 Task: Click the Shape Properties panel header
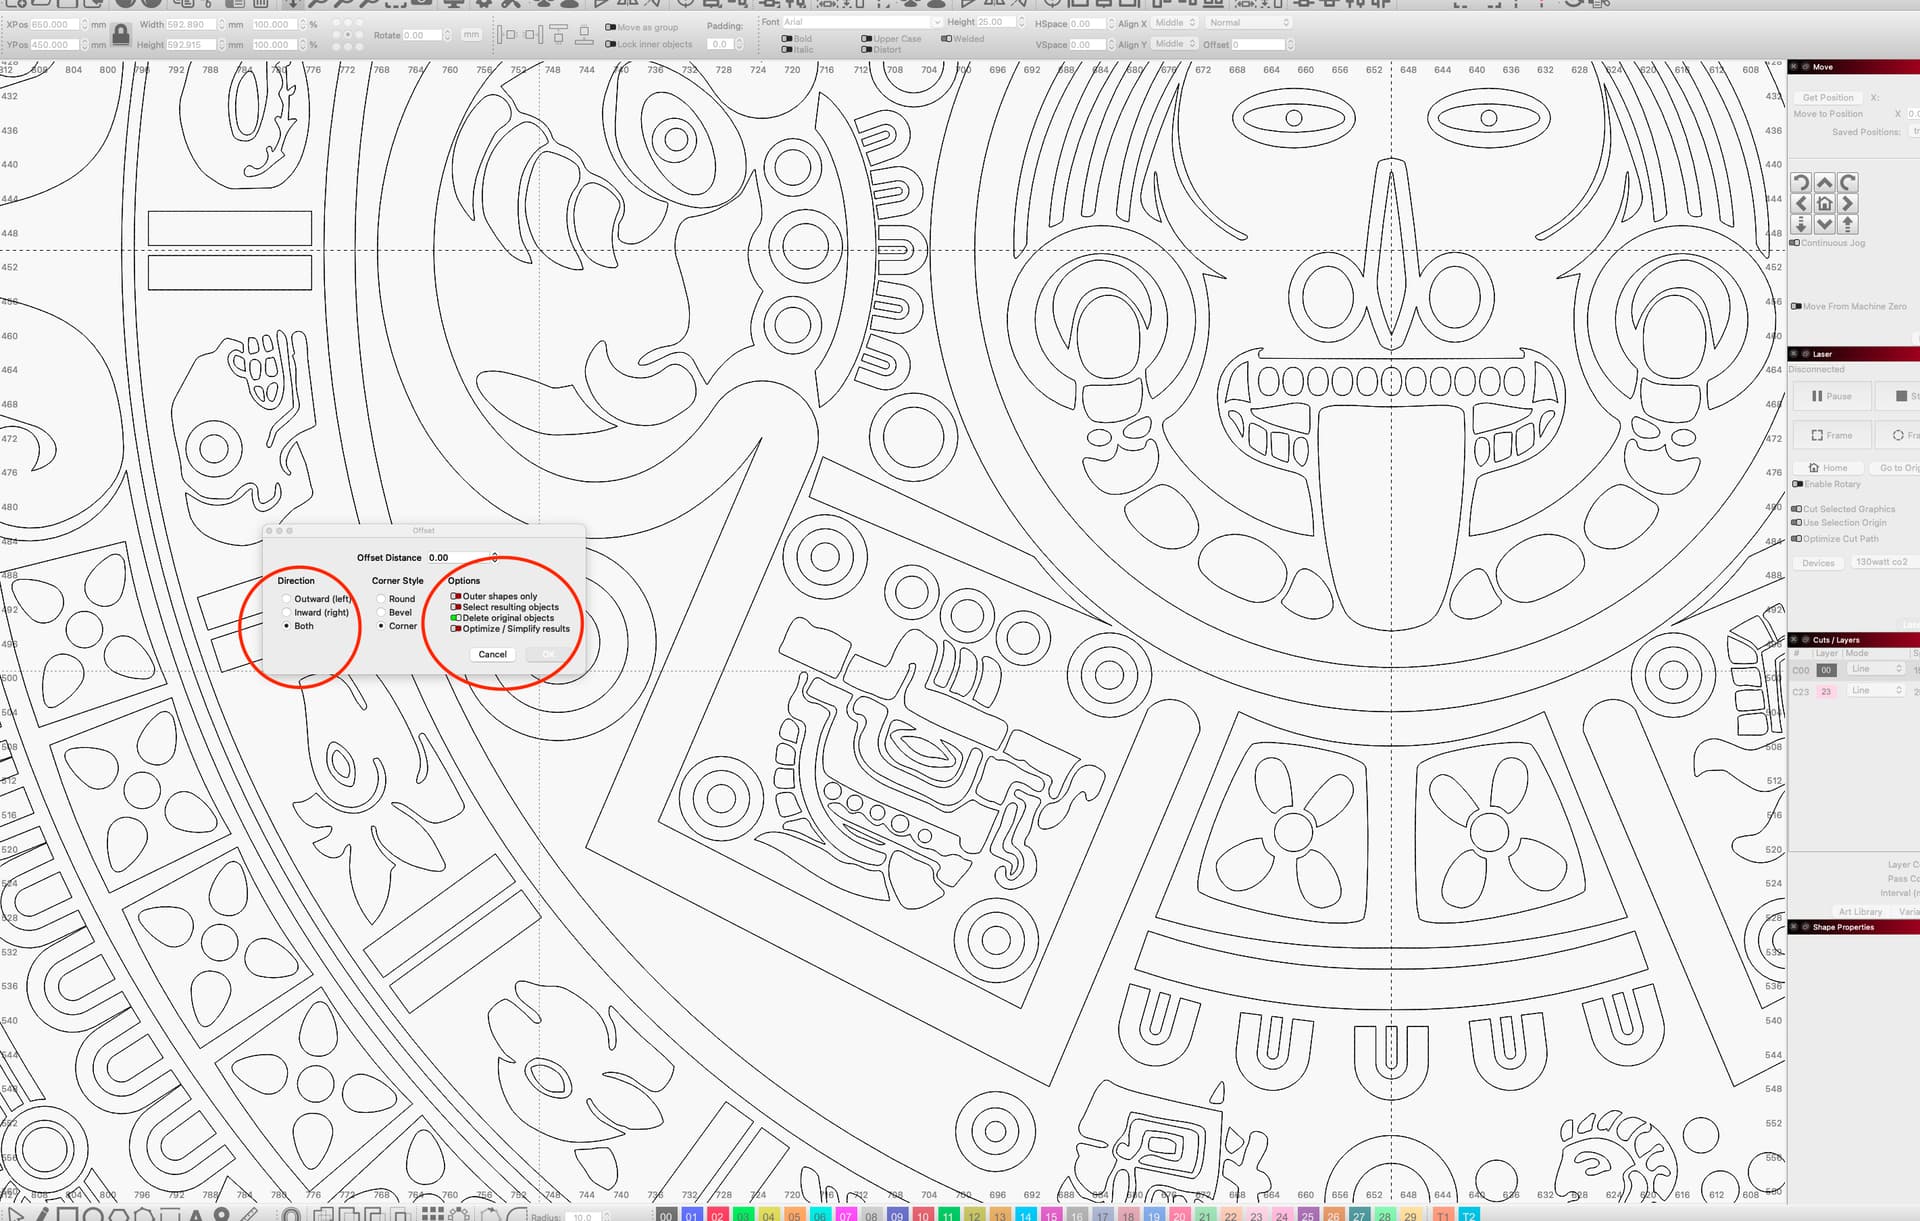(x=1853, y=927)
